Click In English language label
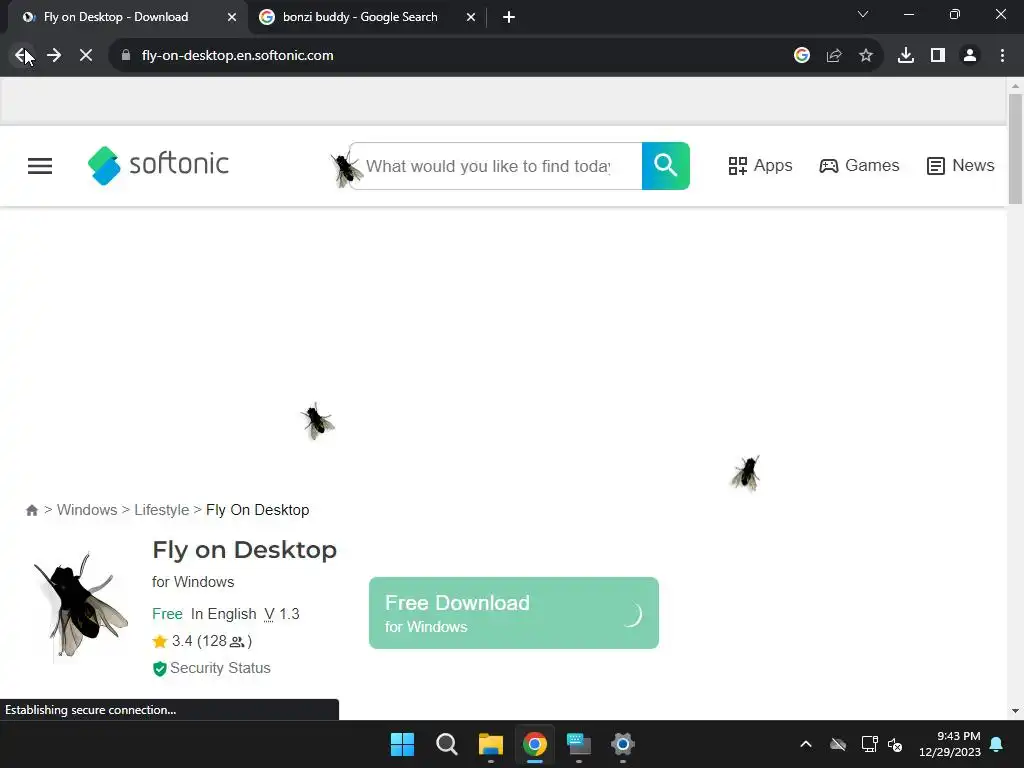Image resolution: width=1024 pixels, height=768 pixels. (223, 614)
